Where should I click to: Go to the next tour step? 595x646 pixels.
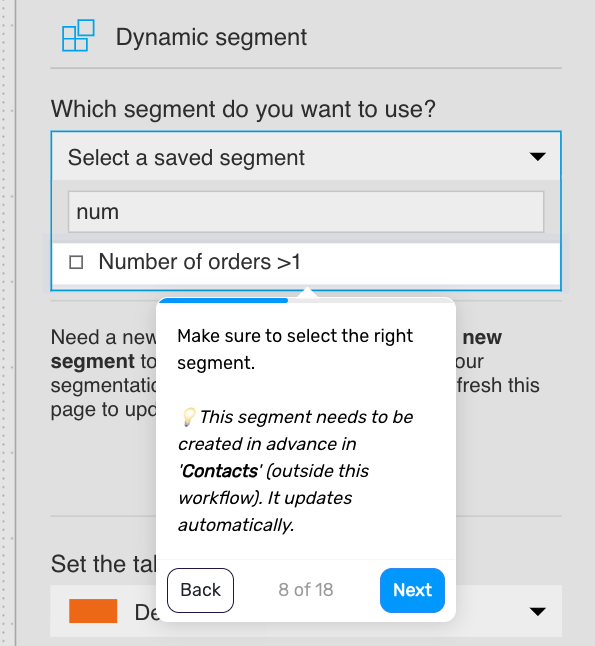[412, 590]
